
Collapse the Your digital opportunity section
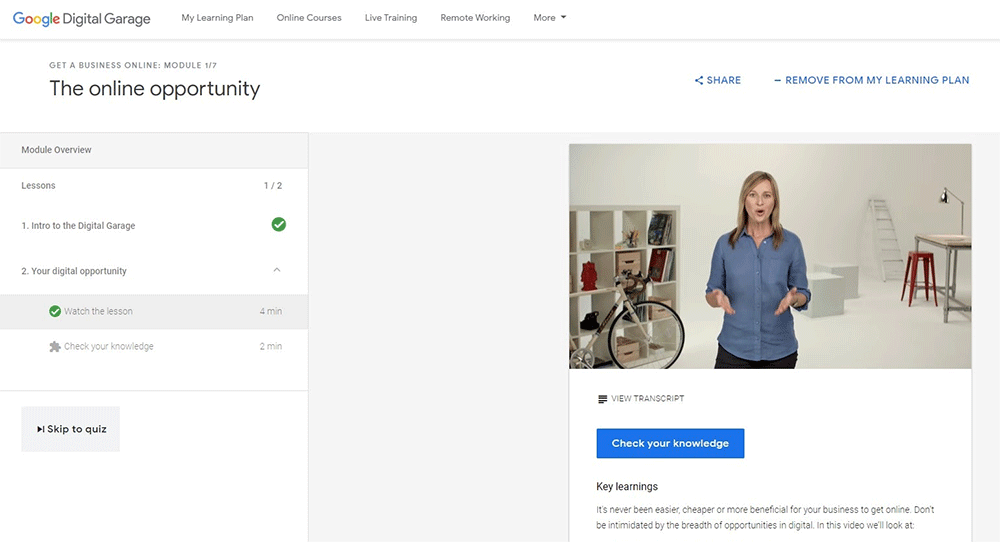277,270
